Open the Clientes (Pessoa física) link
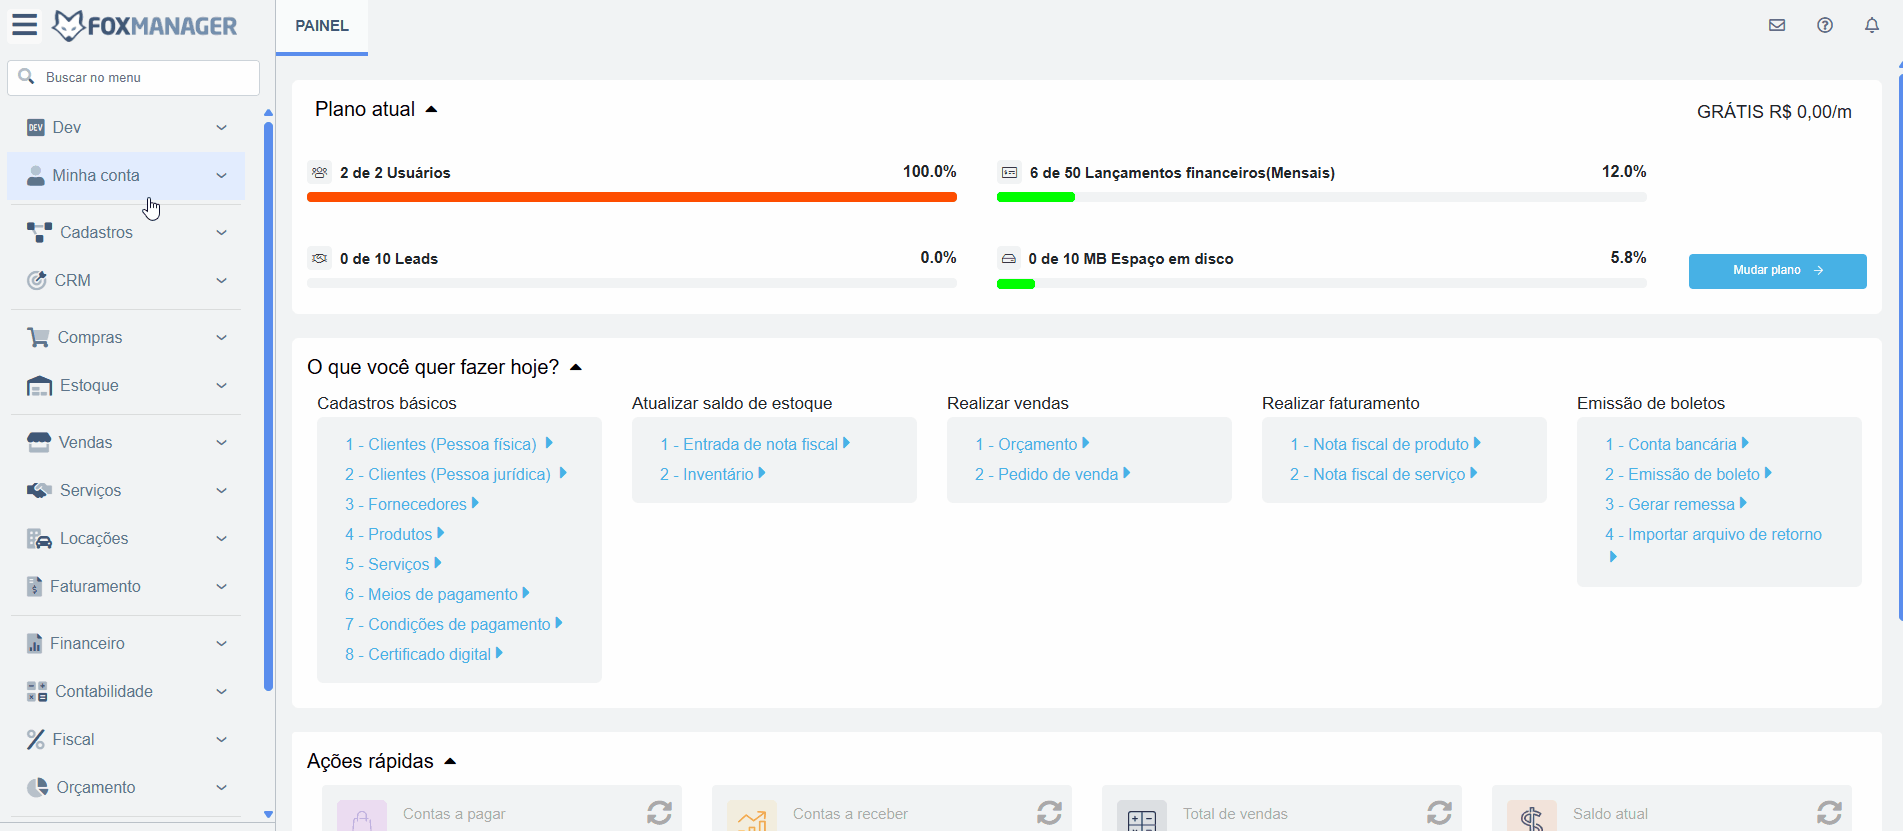 coord(441,444)
